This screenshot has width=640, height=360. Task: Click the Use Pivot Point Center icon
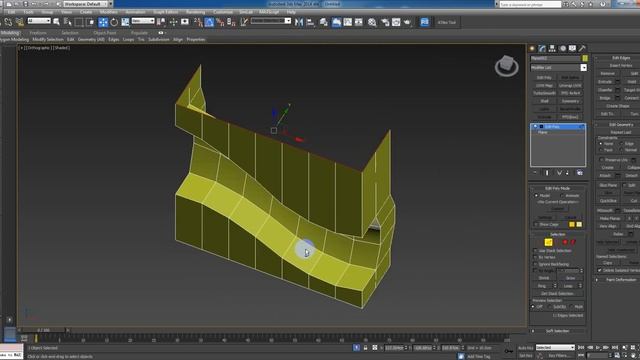click(x=162, y=22)
